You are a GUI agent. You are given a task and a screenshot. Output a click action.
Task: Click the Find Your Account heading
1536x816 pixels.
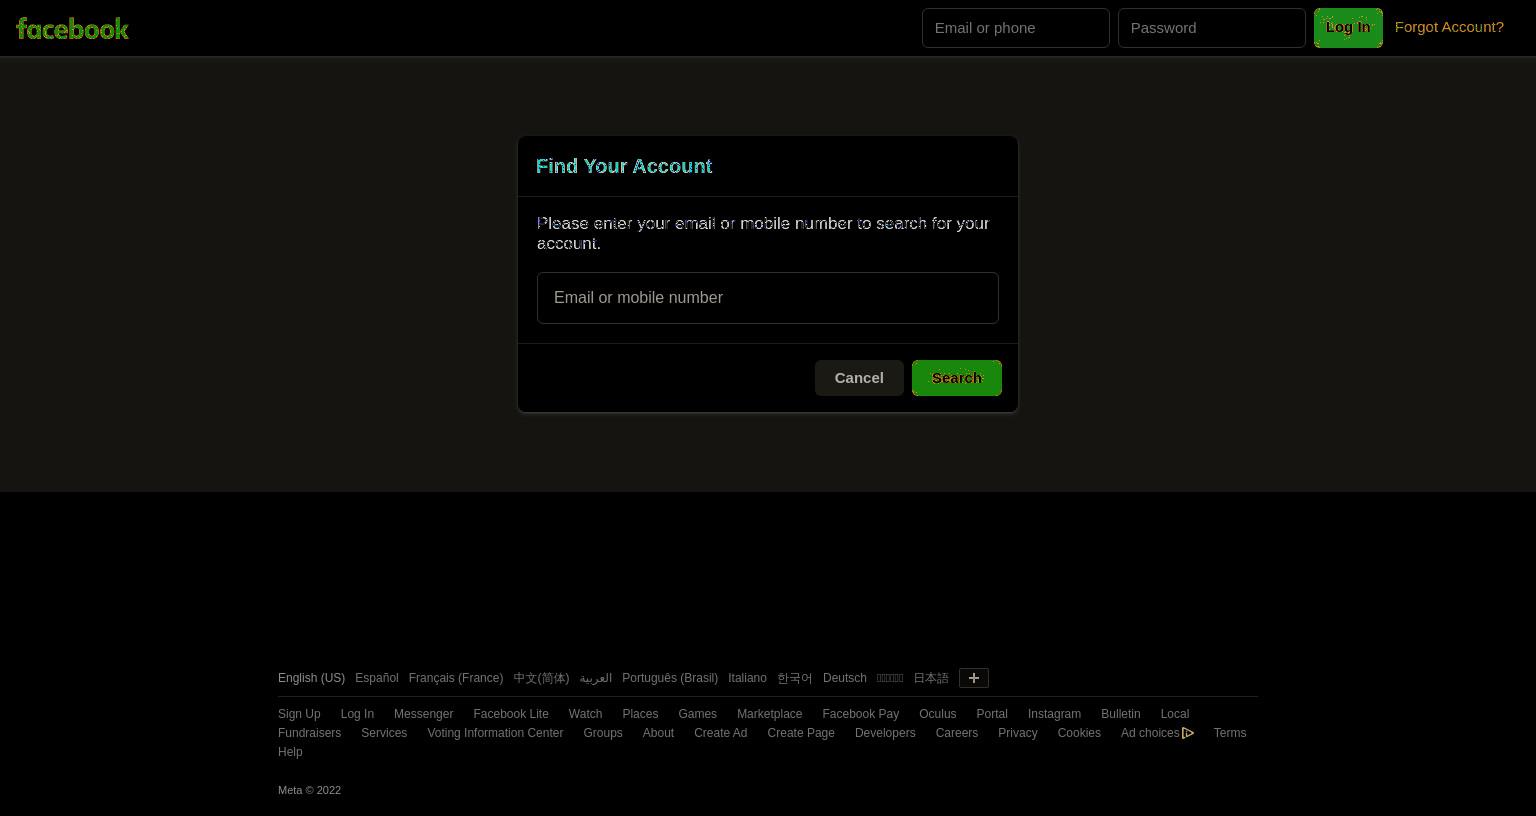pos(624,166)
